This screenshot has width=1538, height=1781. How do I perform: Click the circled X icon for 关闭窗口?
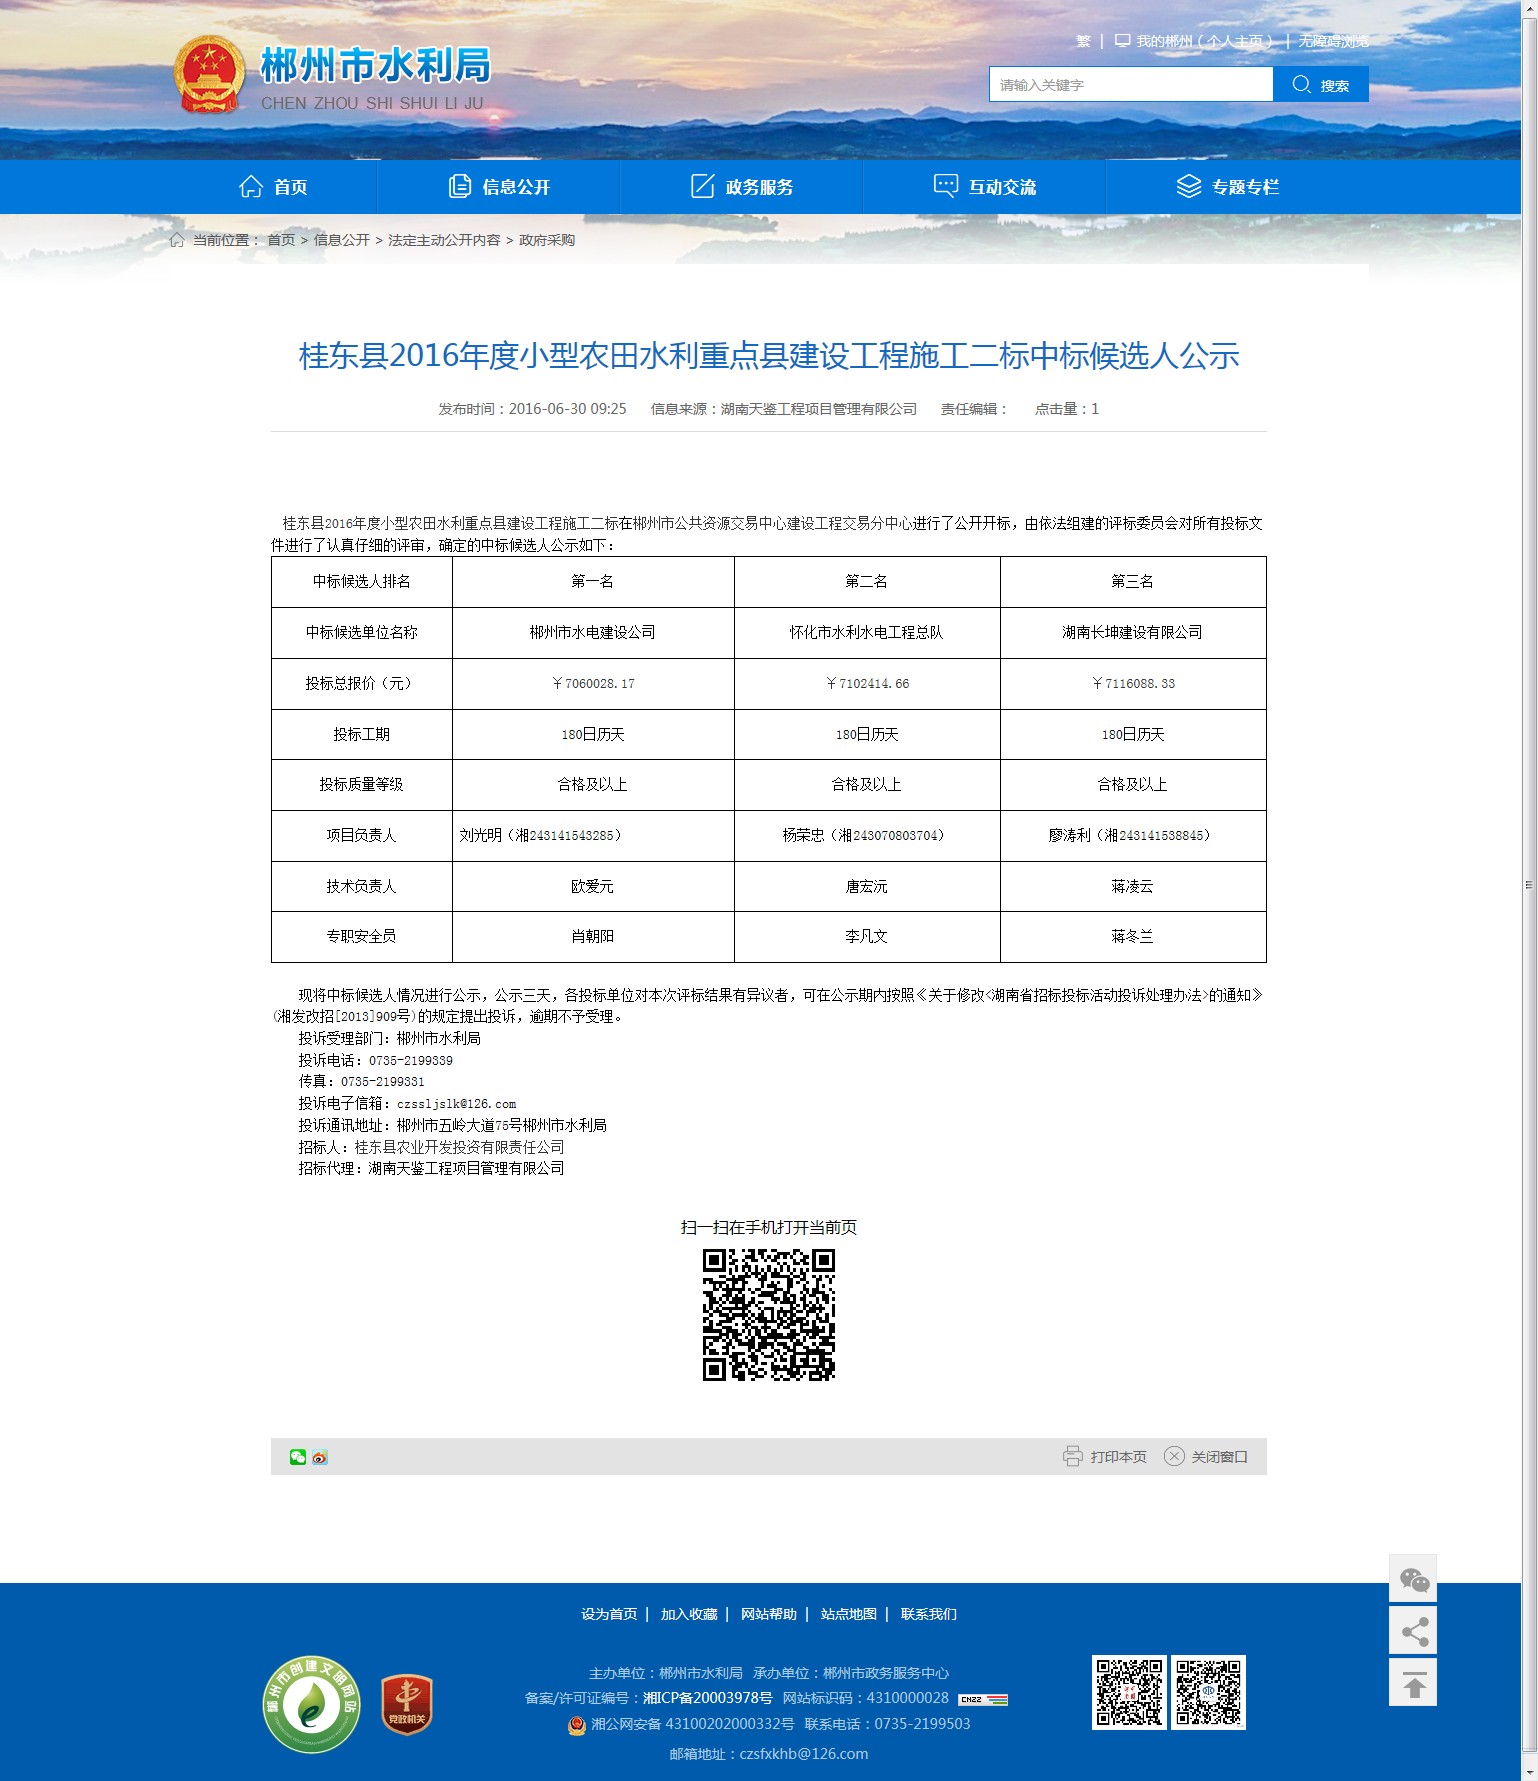(1174, 1456)
